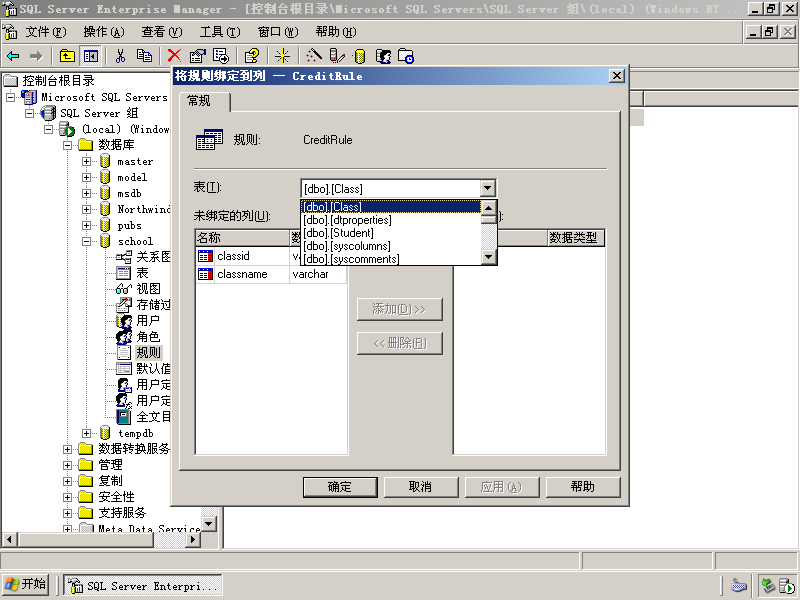Expand the tempdb database node
This screenshot has height=600, width=800.
coord(87,434)
